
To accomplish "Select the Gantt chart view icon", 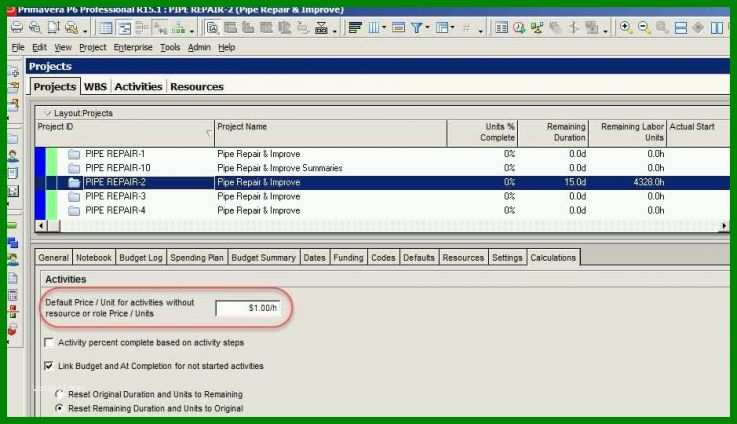I will click(x=124, y=28).
